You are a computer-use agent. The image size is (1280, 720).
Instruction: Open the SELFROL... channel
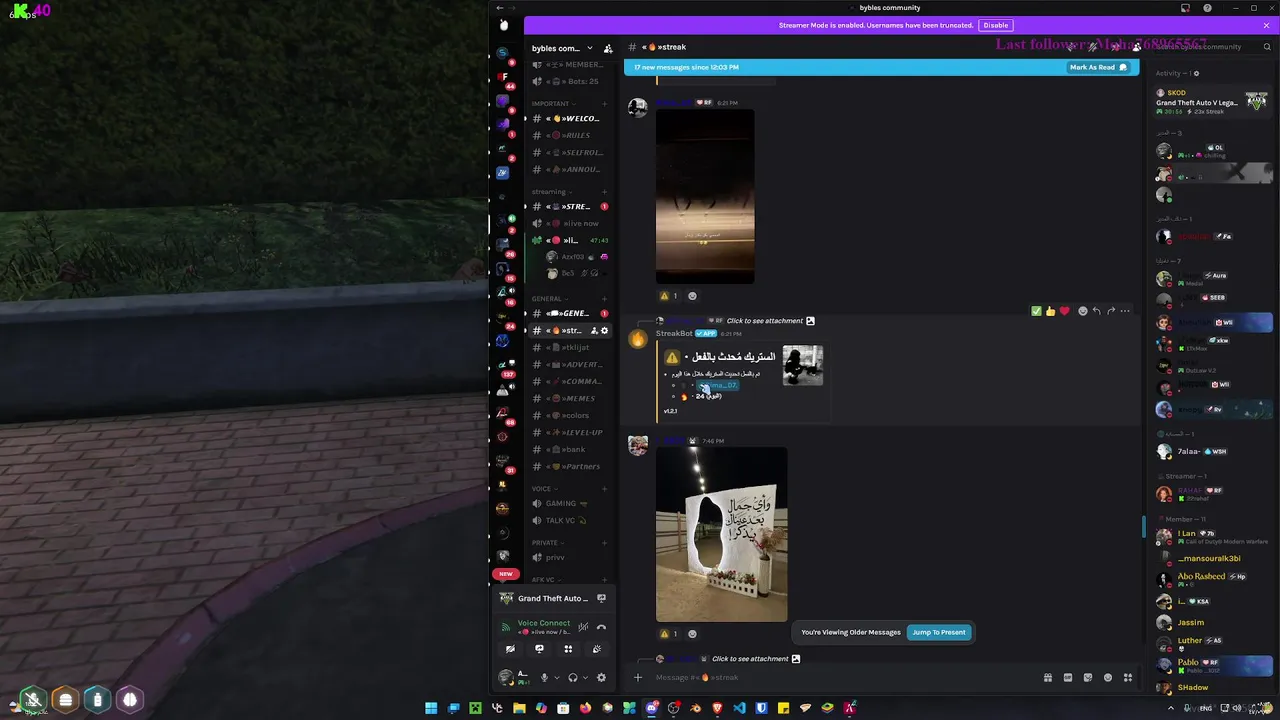[570, 152]
